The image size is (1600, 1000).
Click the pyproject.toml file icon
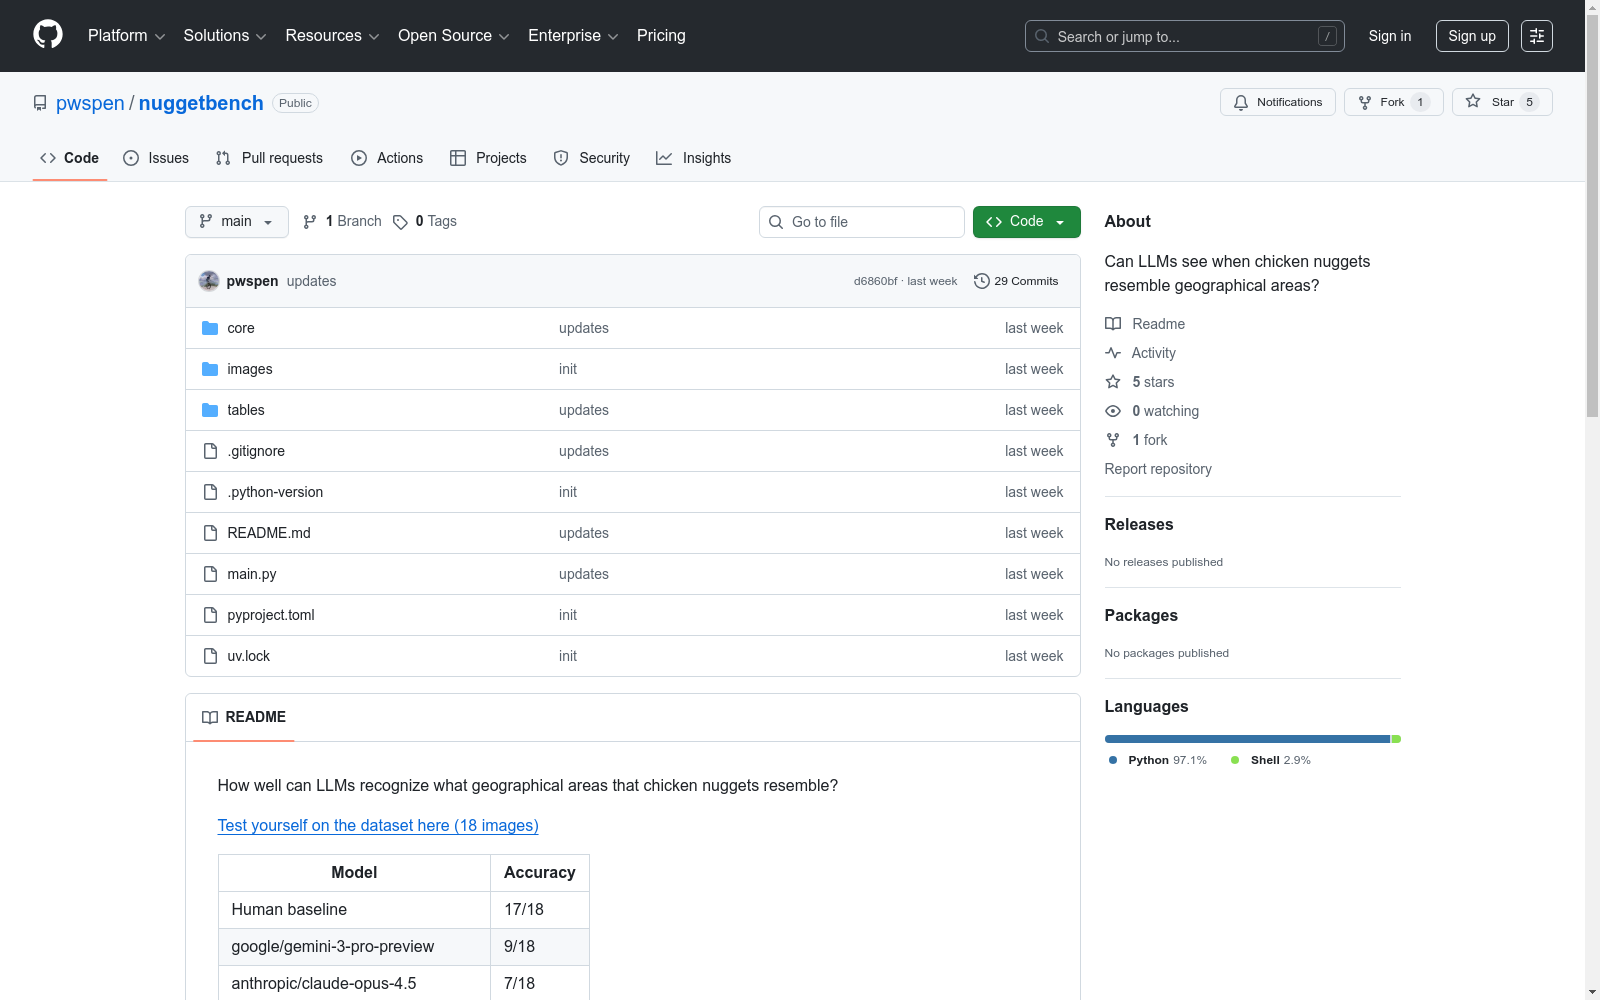coord(210,615)
